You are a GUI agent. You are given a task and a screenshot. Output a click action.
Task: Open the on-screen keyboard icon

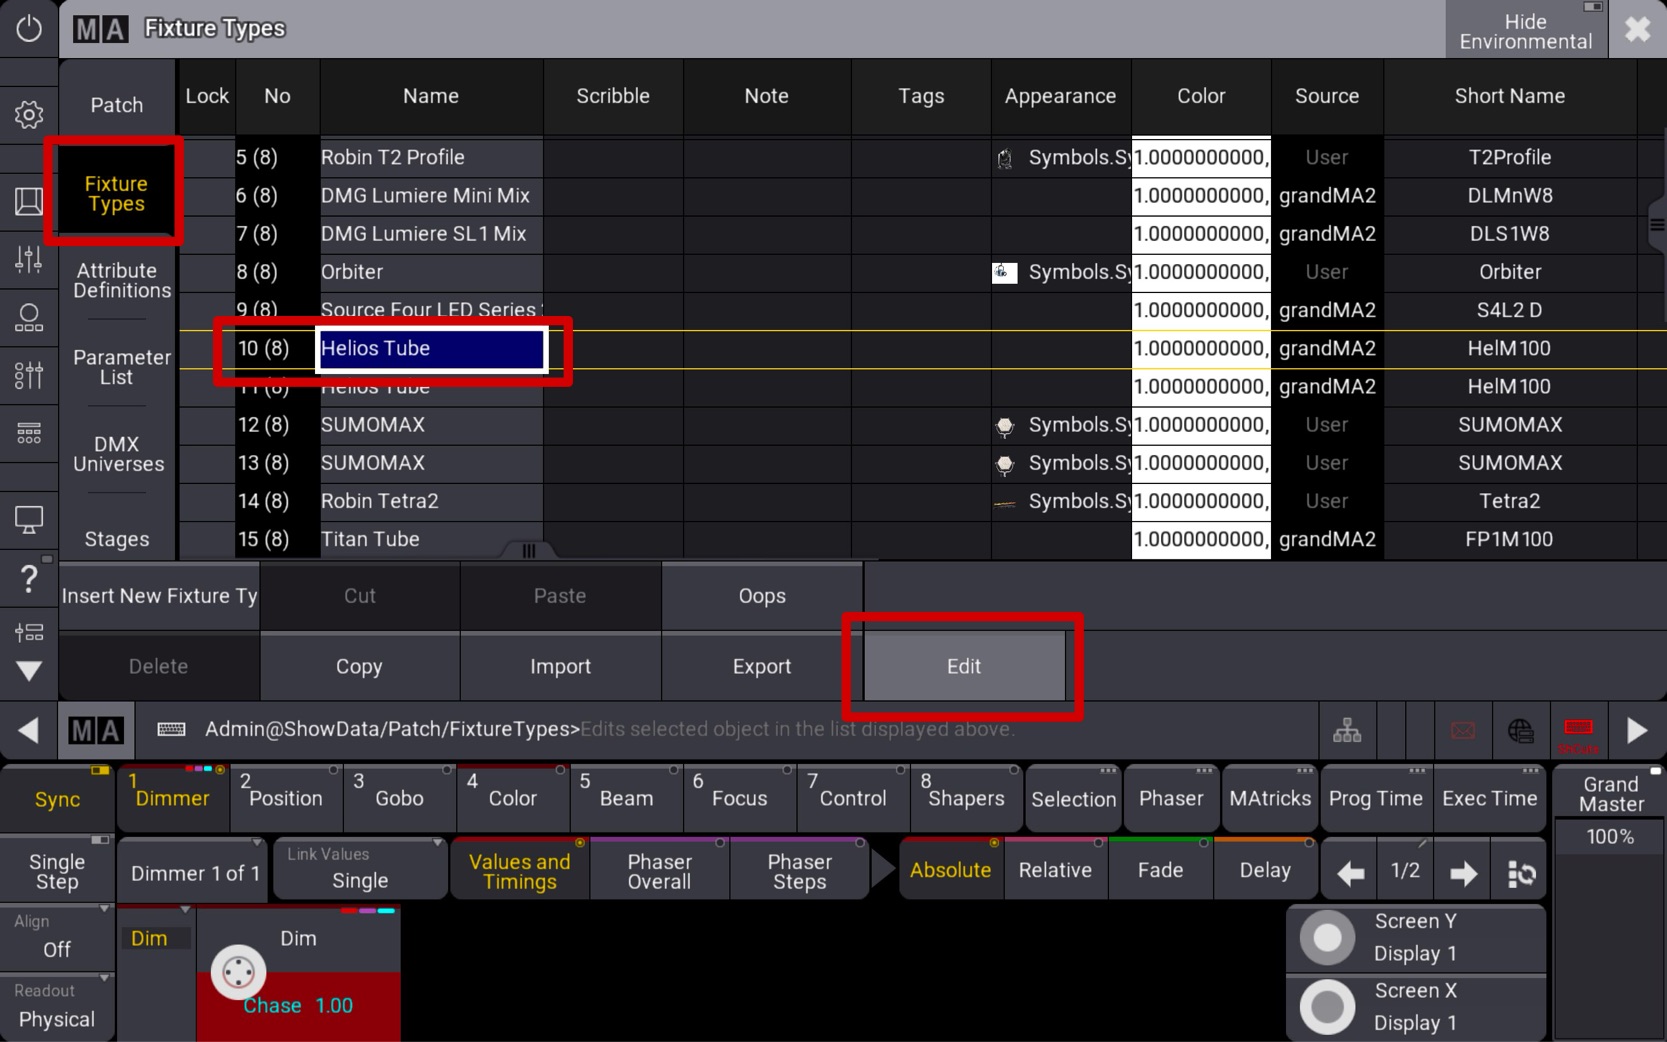point(171,729)
